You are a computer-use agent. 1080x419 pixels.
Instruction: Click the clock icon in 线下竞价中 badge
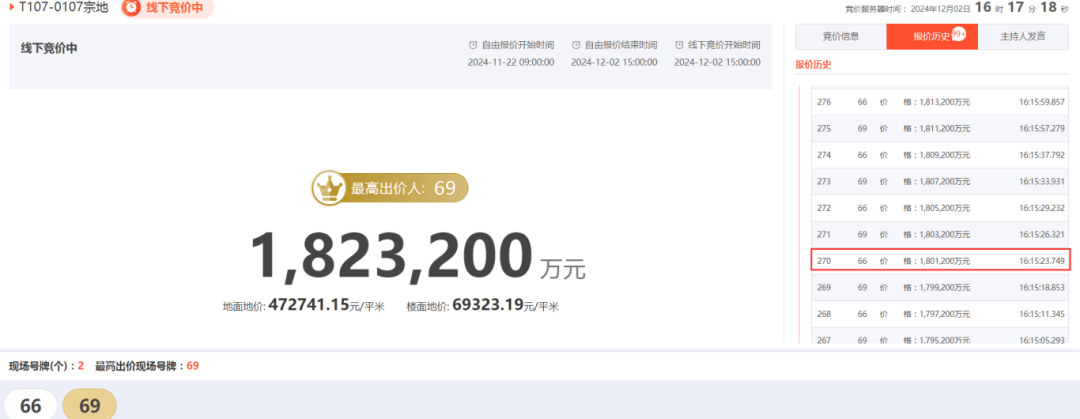[x=133, y=8]
